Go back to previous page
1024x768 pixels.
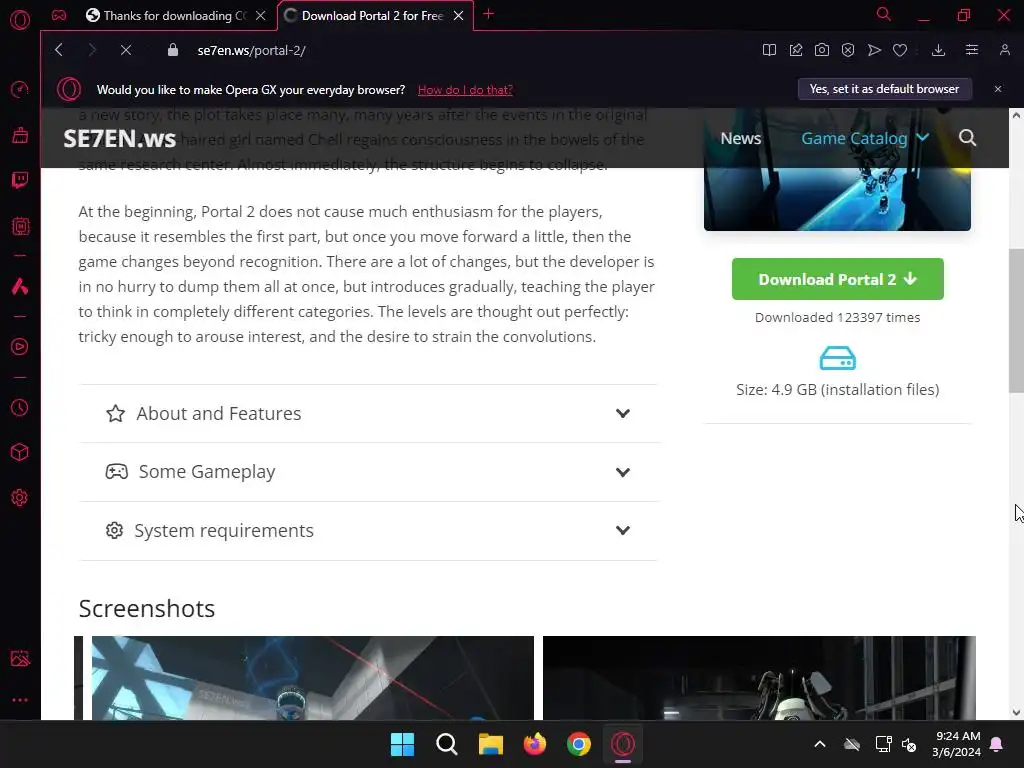coord(59,50)
